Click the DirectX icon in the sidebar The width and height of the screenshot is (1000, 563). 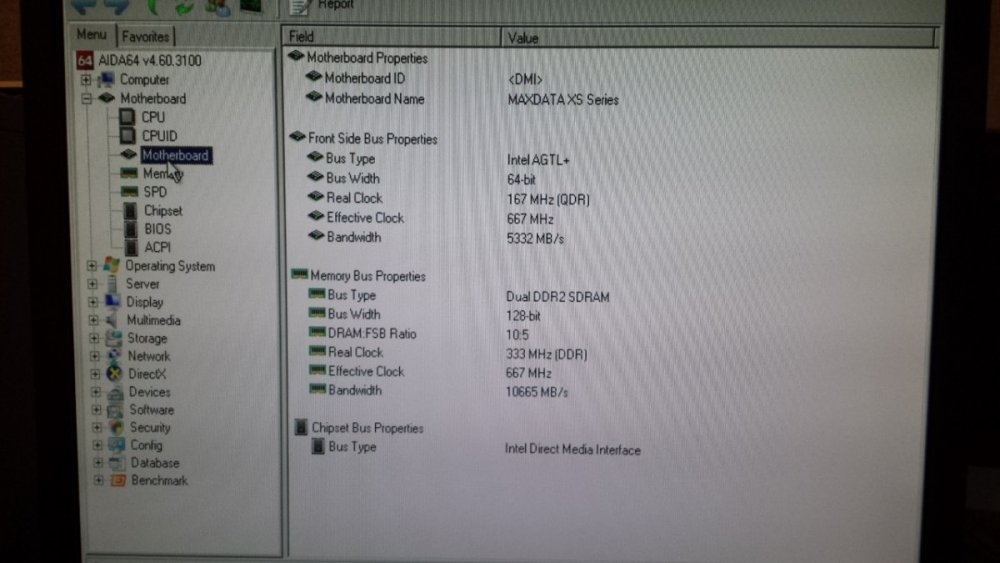tap(114, 374)
